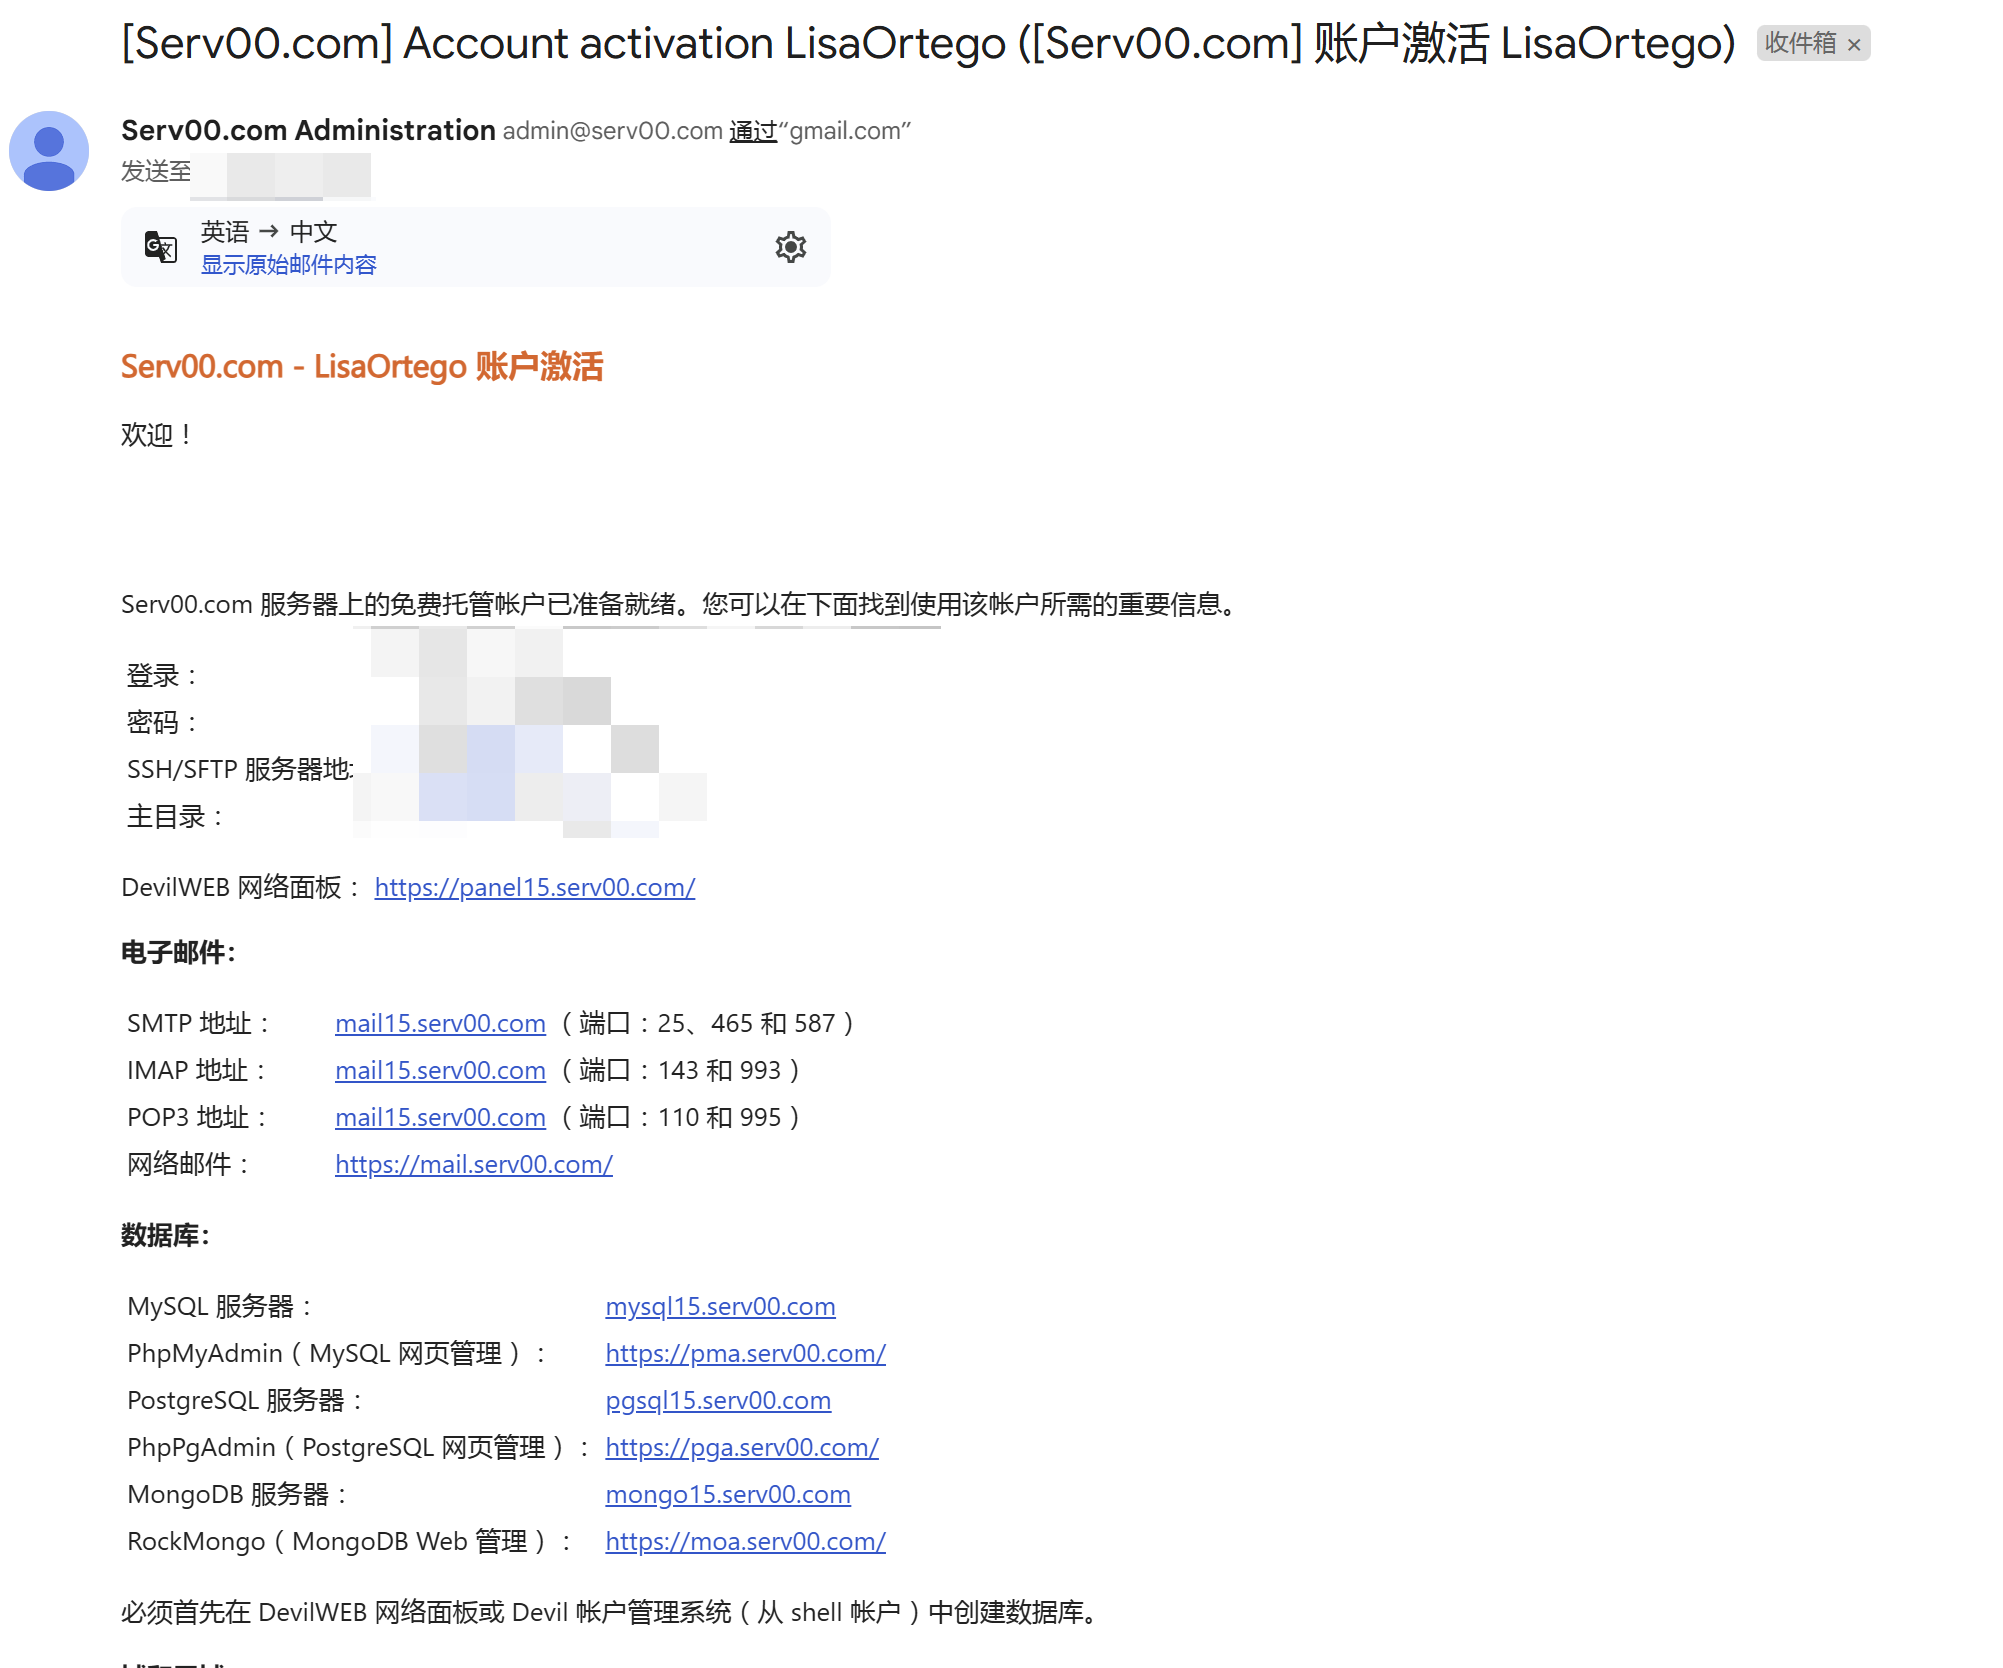Screen dimensions: 2003x1668
Task: Click the SSH/SFTP 服务器地 label
Action: [240, 769]
